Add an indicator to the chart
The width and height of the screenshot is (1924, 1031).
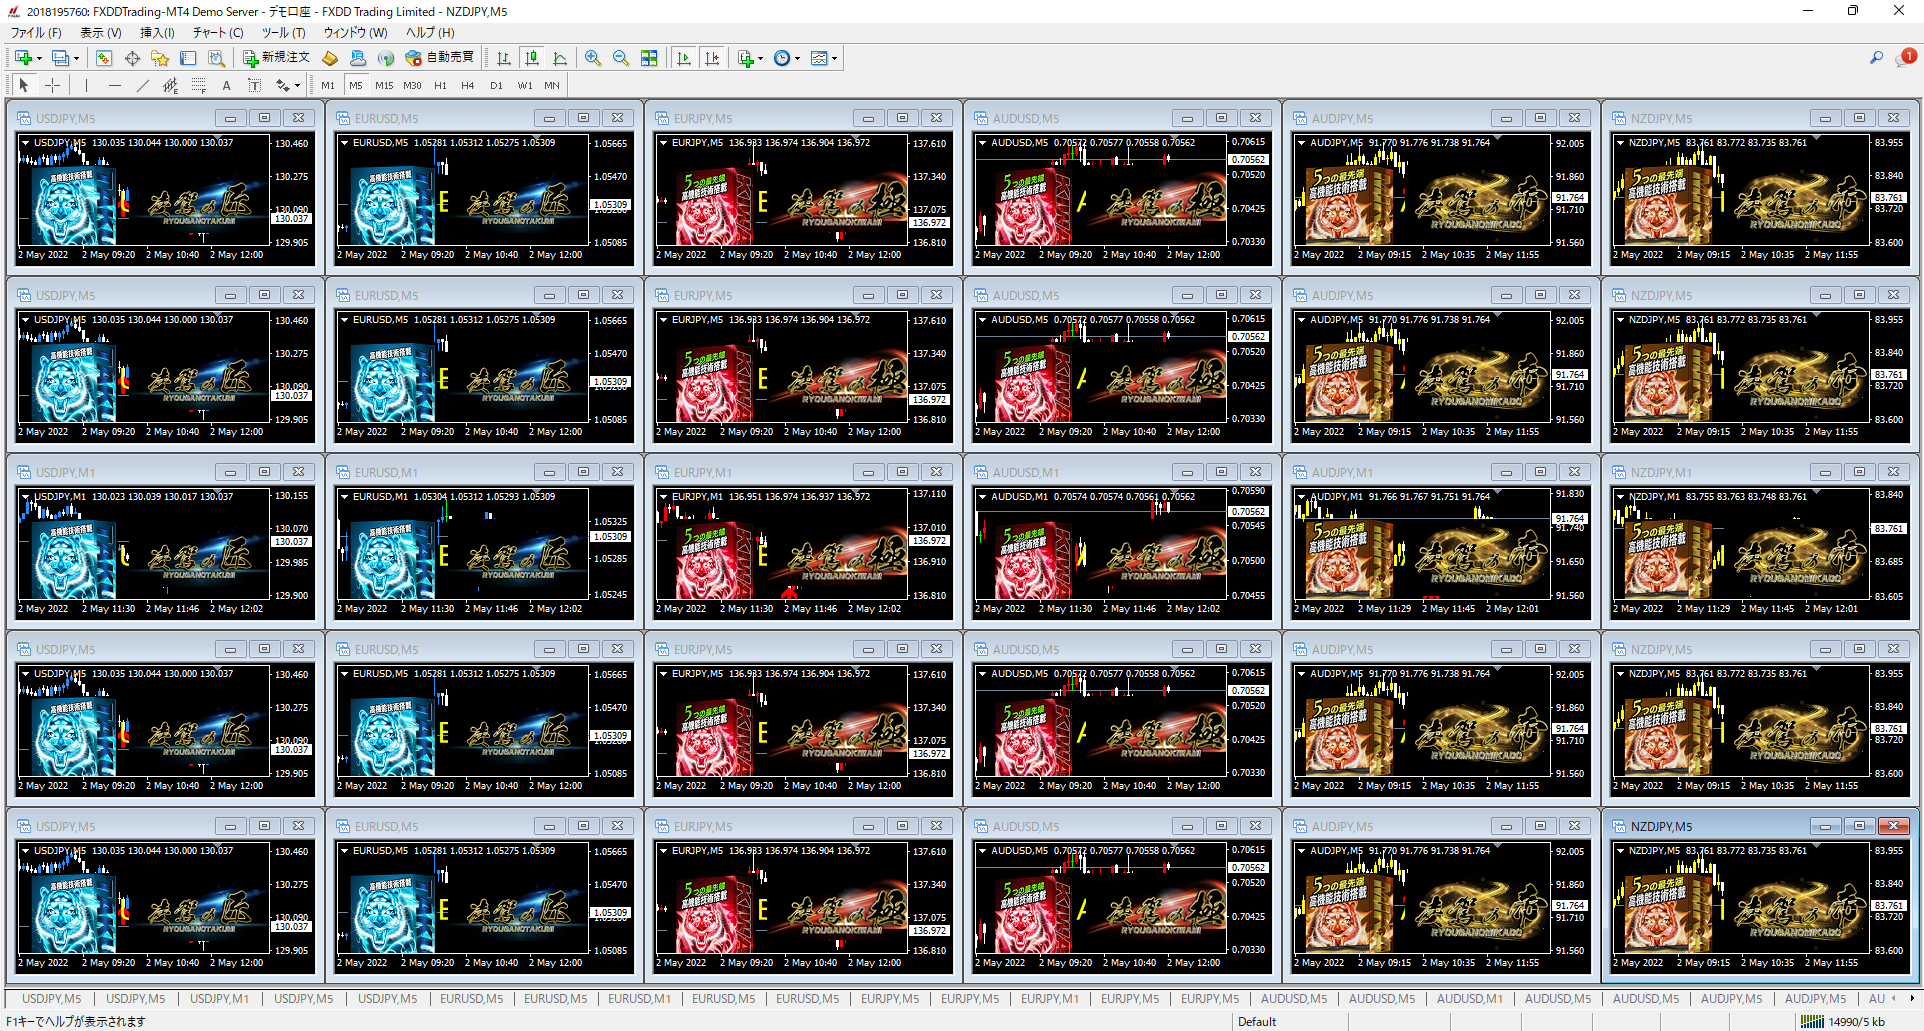pyautogui.click(x=745, y=58)
